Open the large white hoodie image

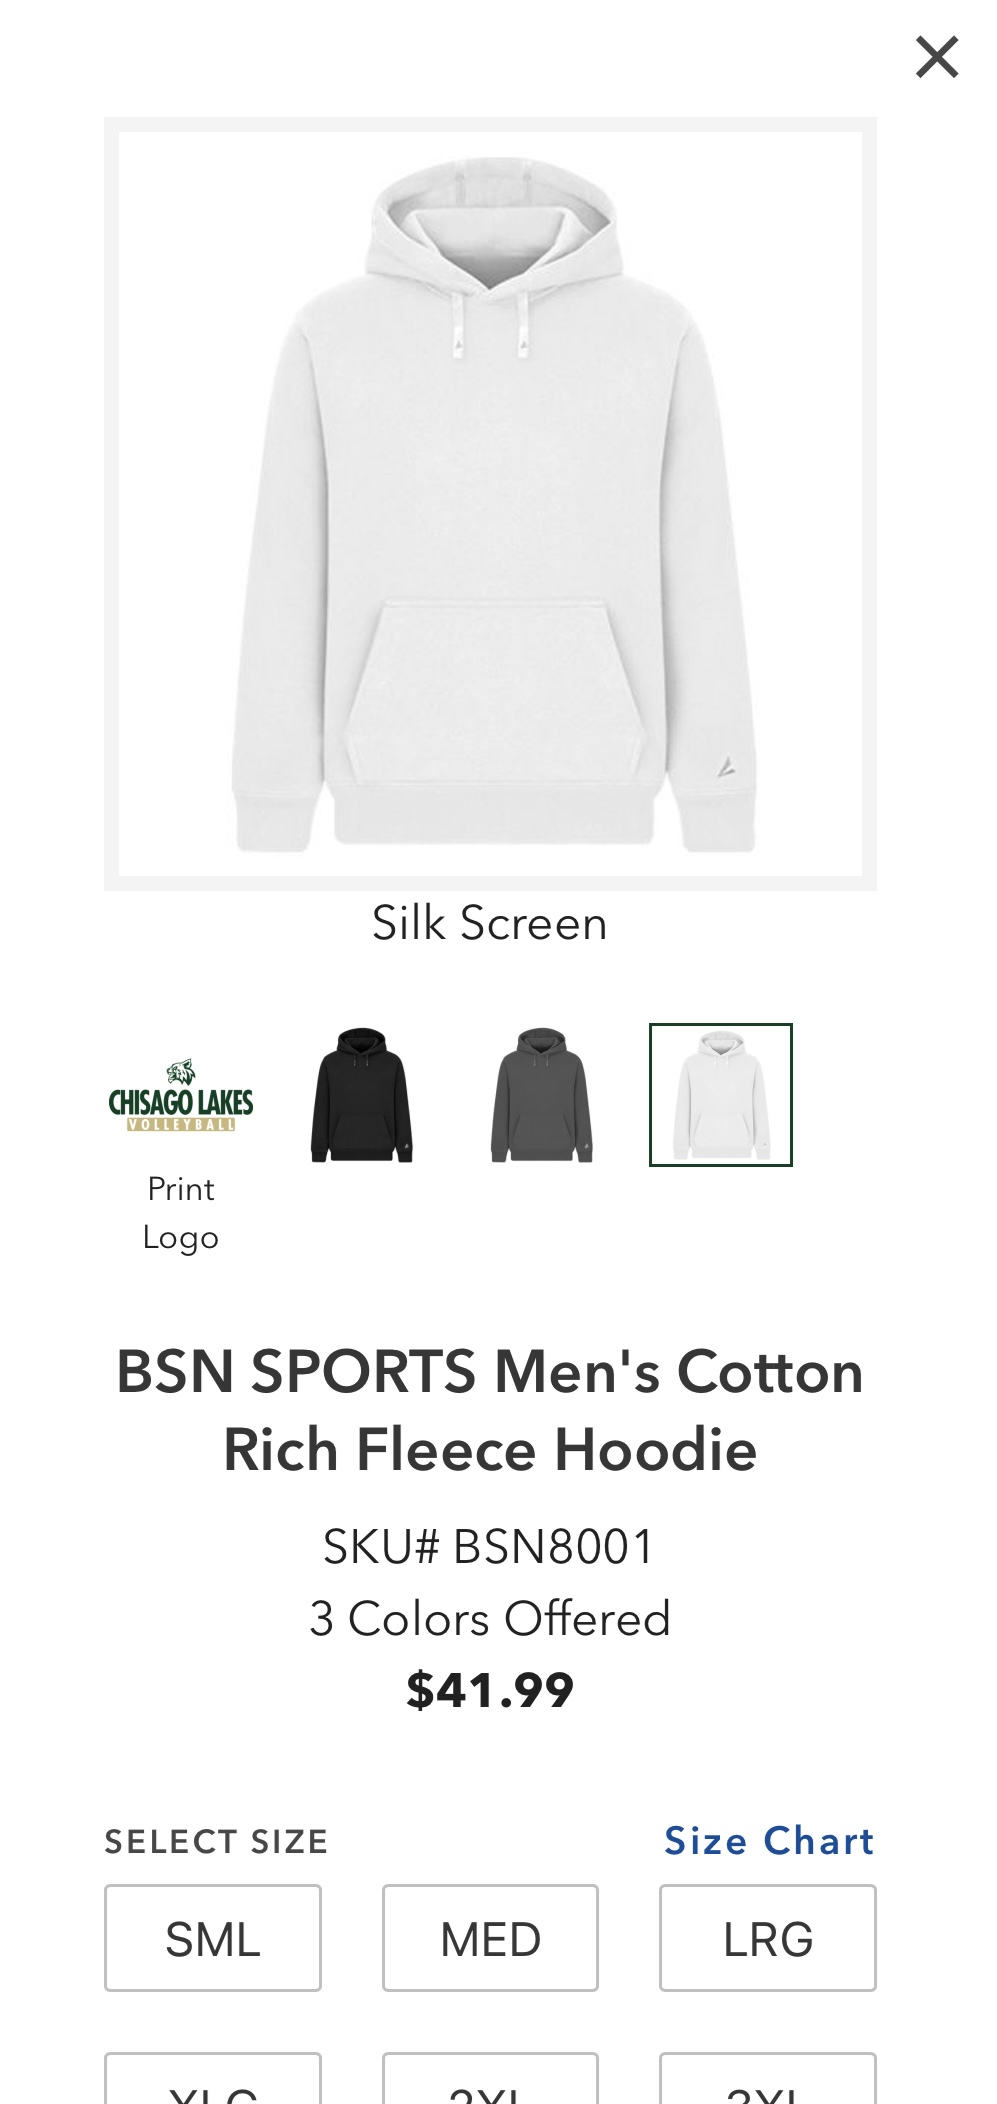point(490,503)
